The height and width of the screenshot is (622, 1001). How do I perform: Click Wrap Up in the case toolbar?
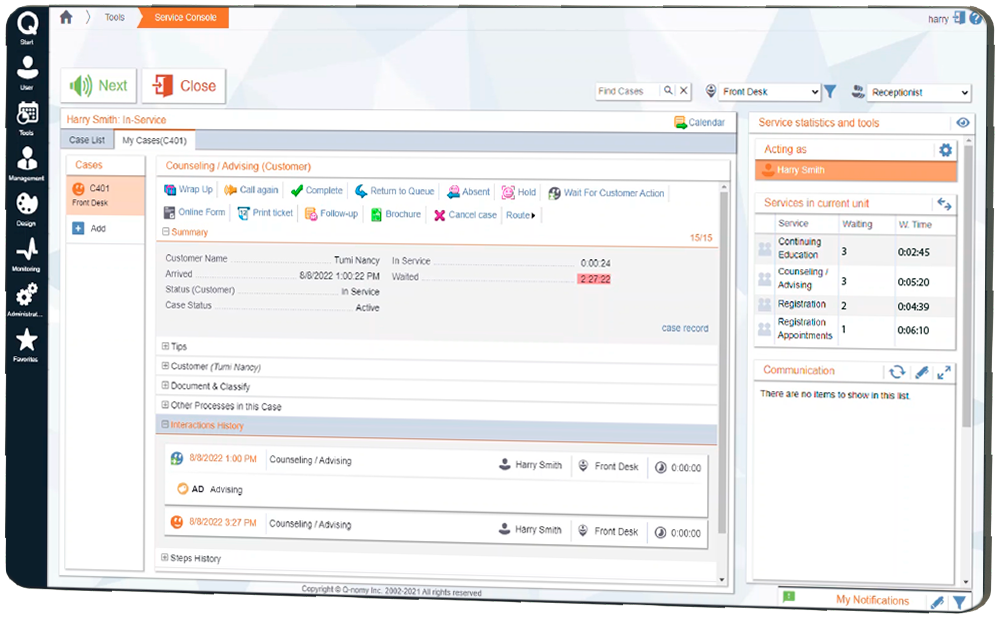(x=188, y=190)
